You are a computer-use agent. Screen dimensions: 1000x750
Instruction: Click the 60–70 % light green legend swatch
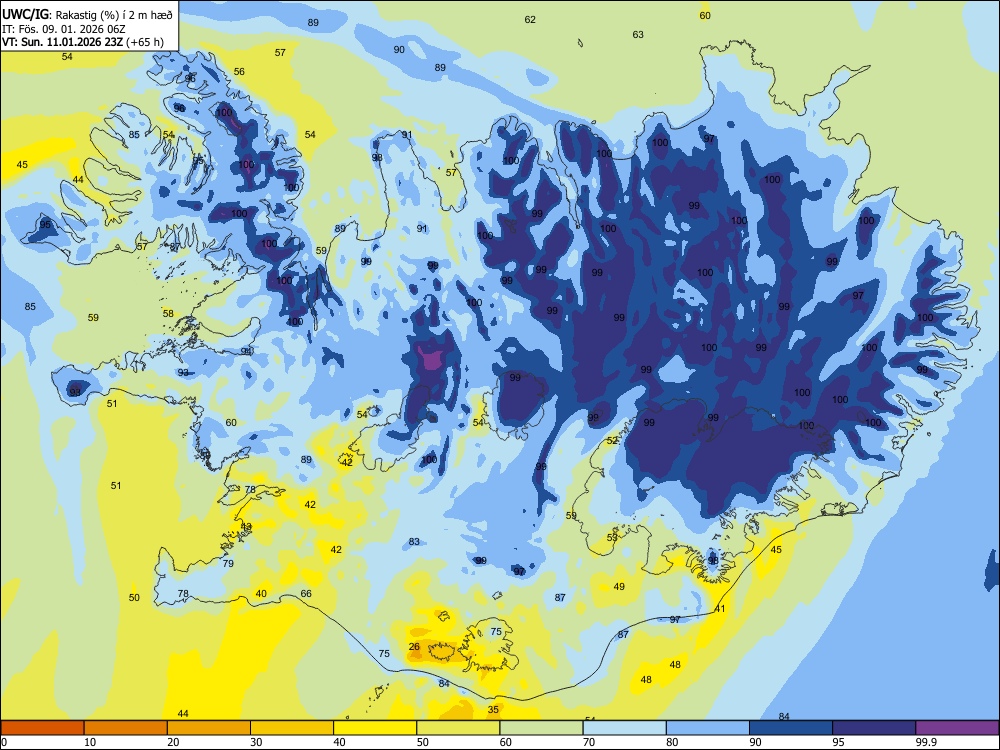click(541, 728)
